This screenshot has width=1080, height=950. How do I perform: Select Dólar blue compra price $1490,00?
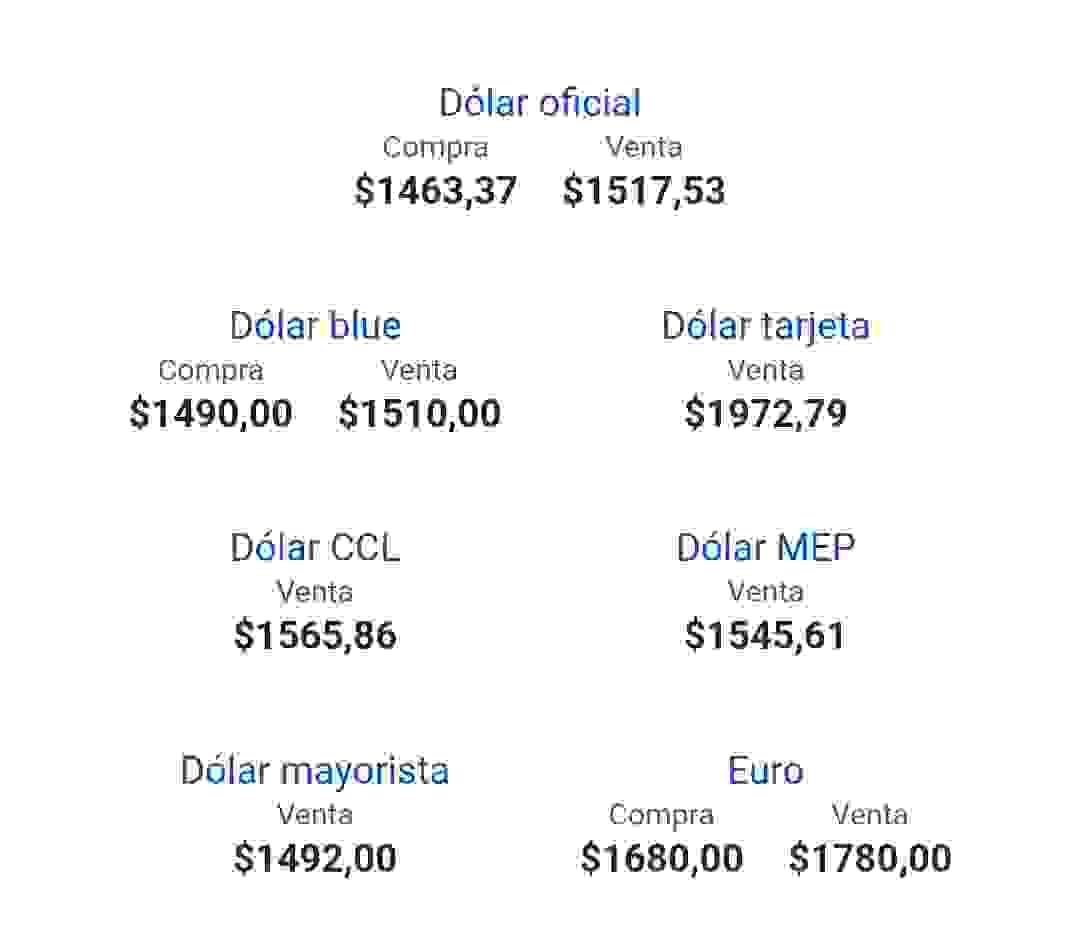tap(211, 414)
